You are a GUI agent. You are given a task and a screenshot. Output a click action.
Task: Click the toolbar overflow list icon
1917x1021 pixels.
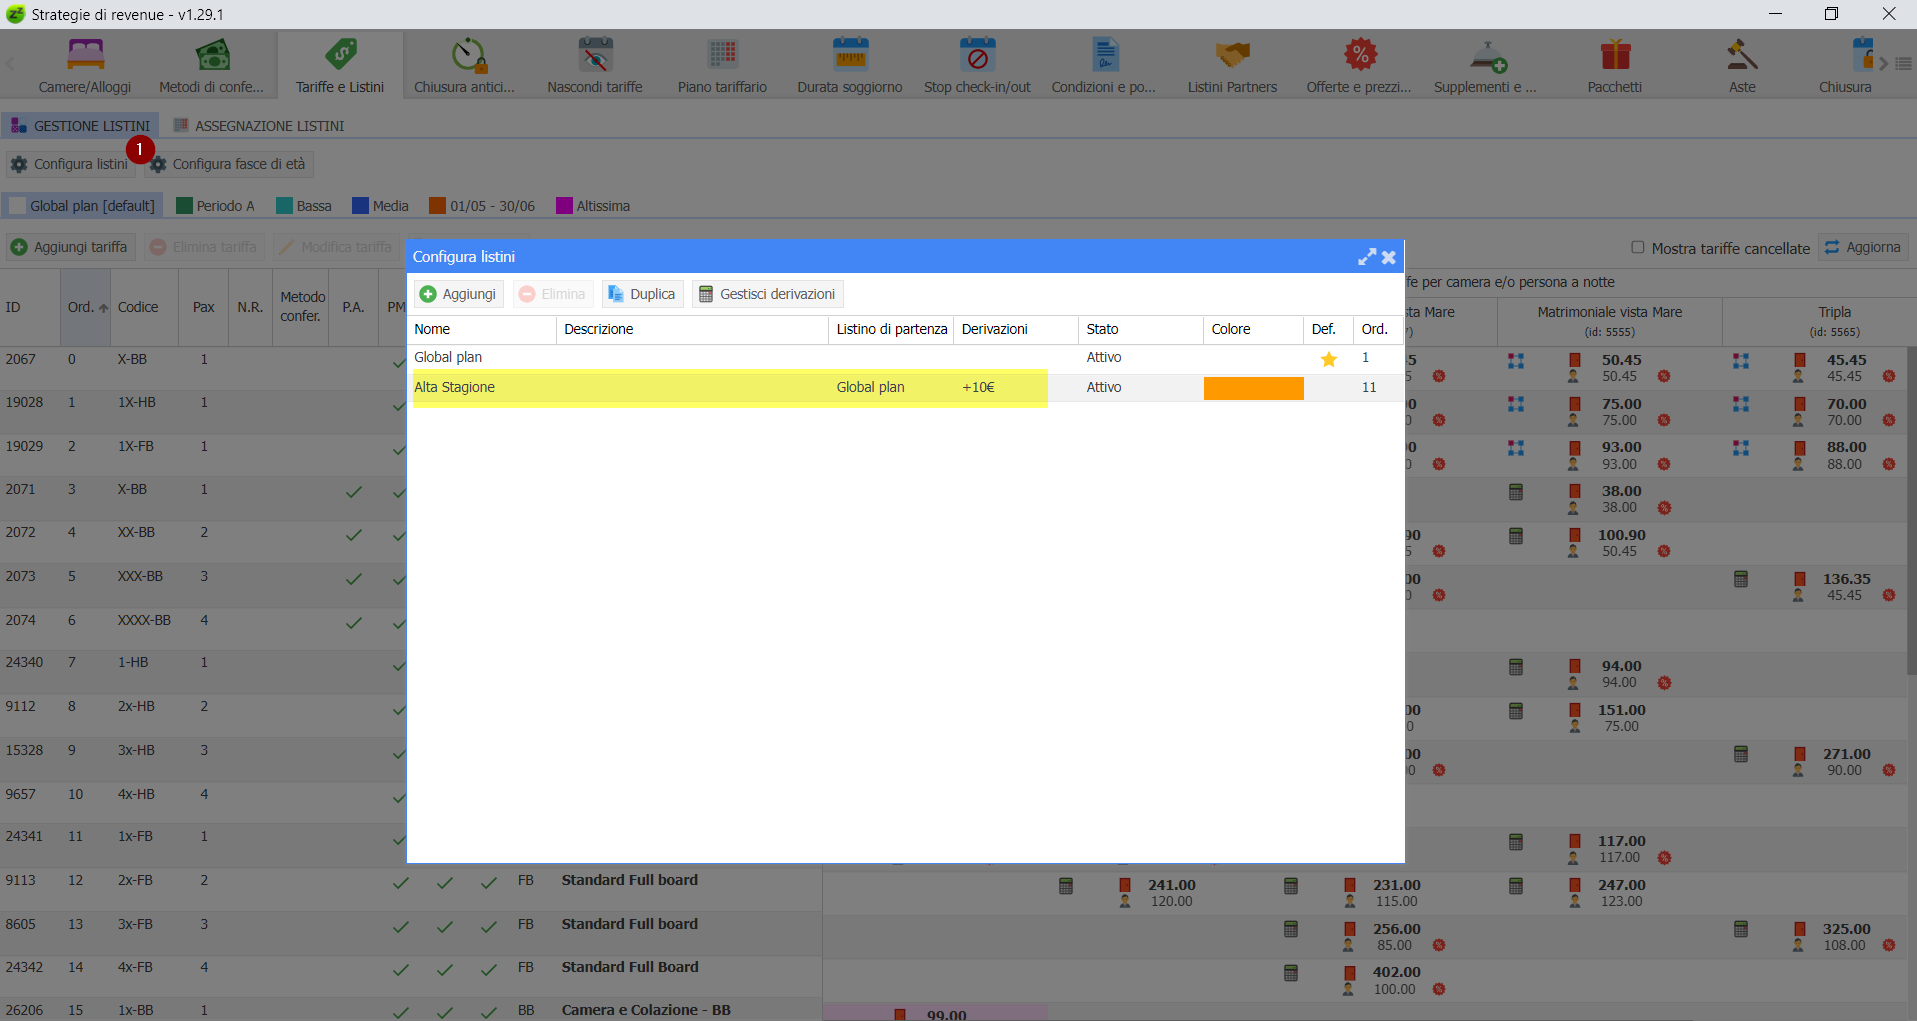point(1903,63)
